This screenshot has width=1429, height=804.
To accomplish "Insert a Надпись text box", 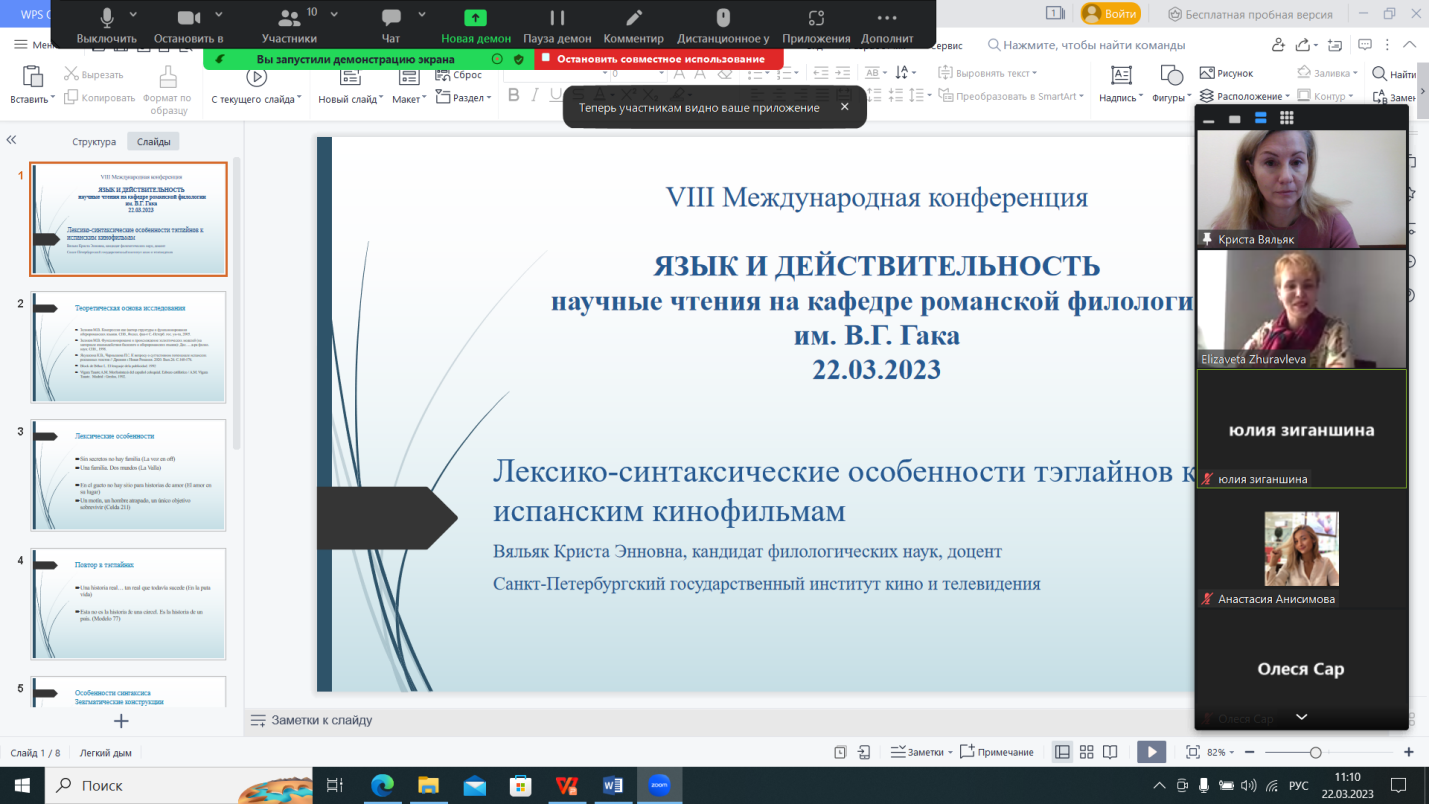I will (x=1121, y=84).
